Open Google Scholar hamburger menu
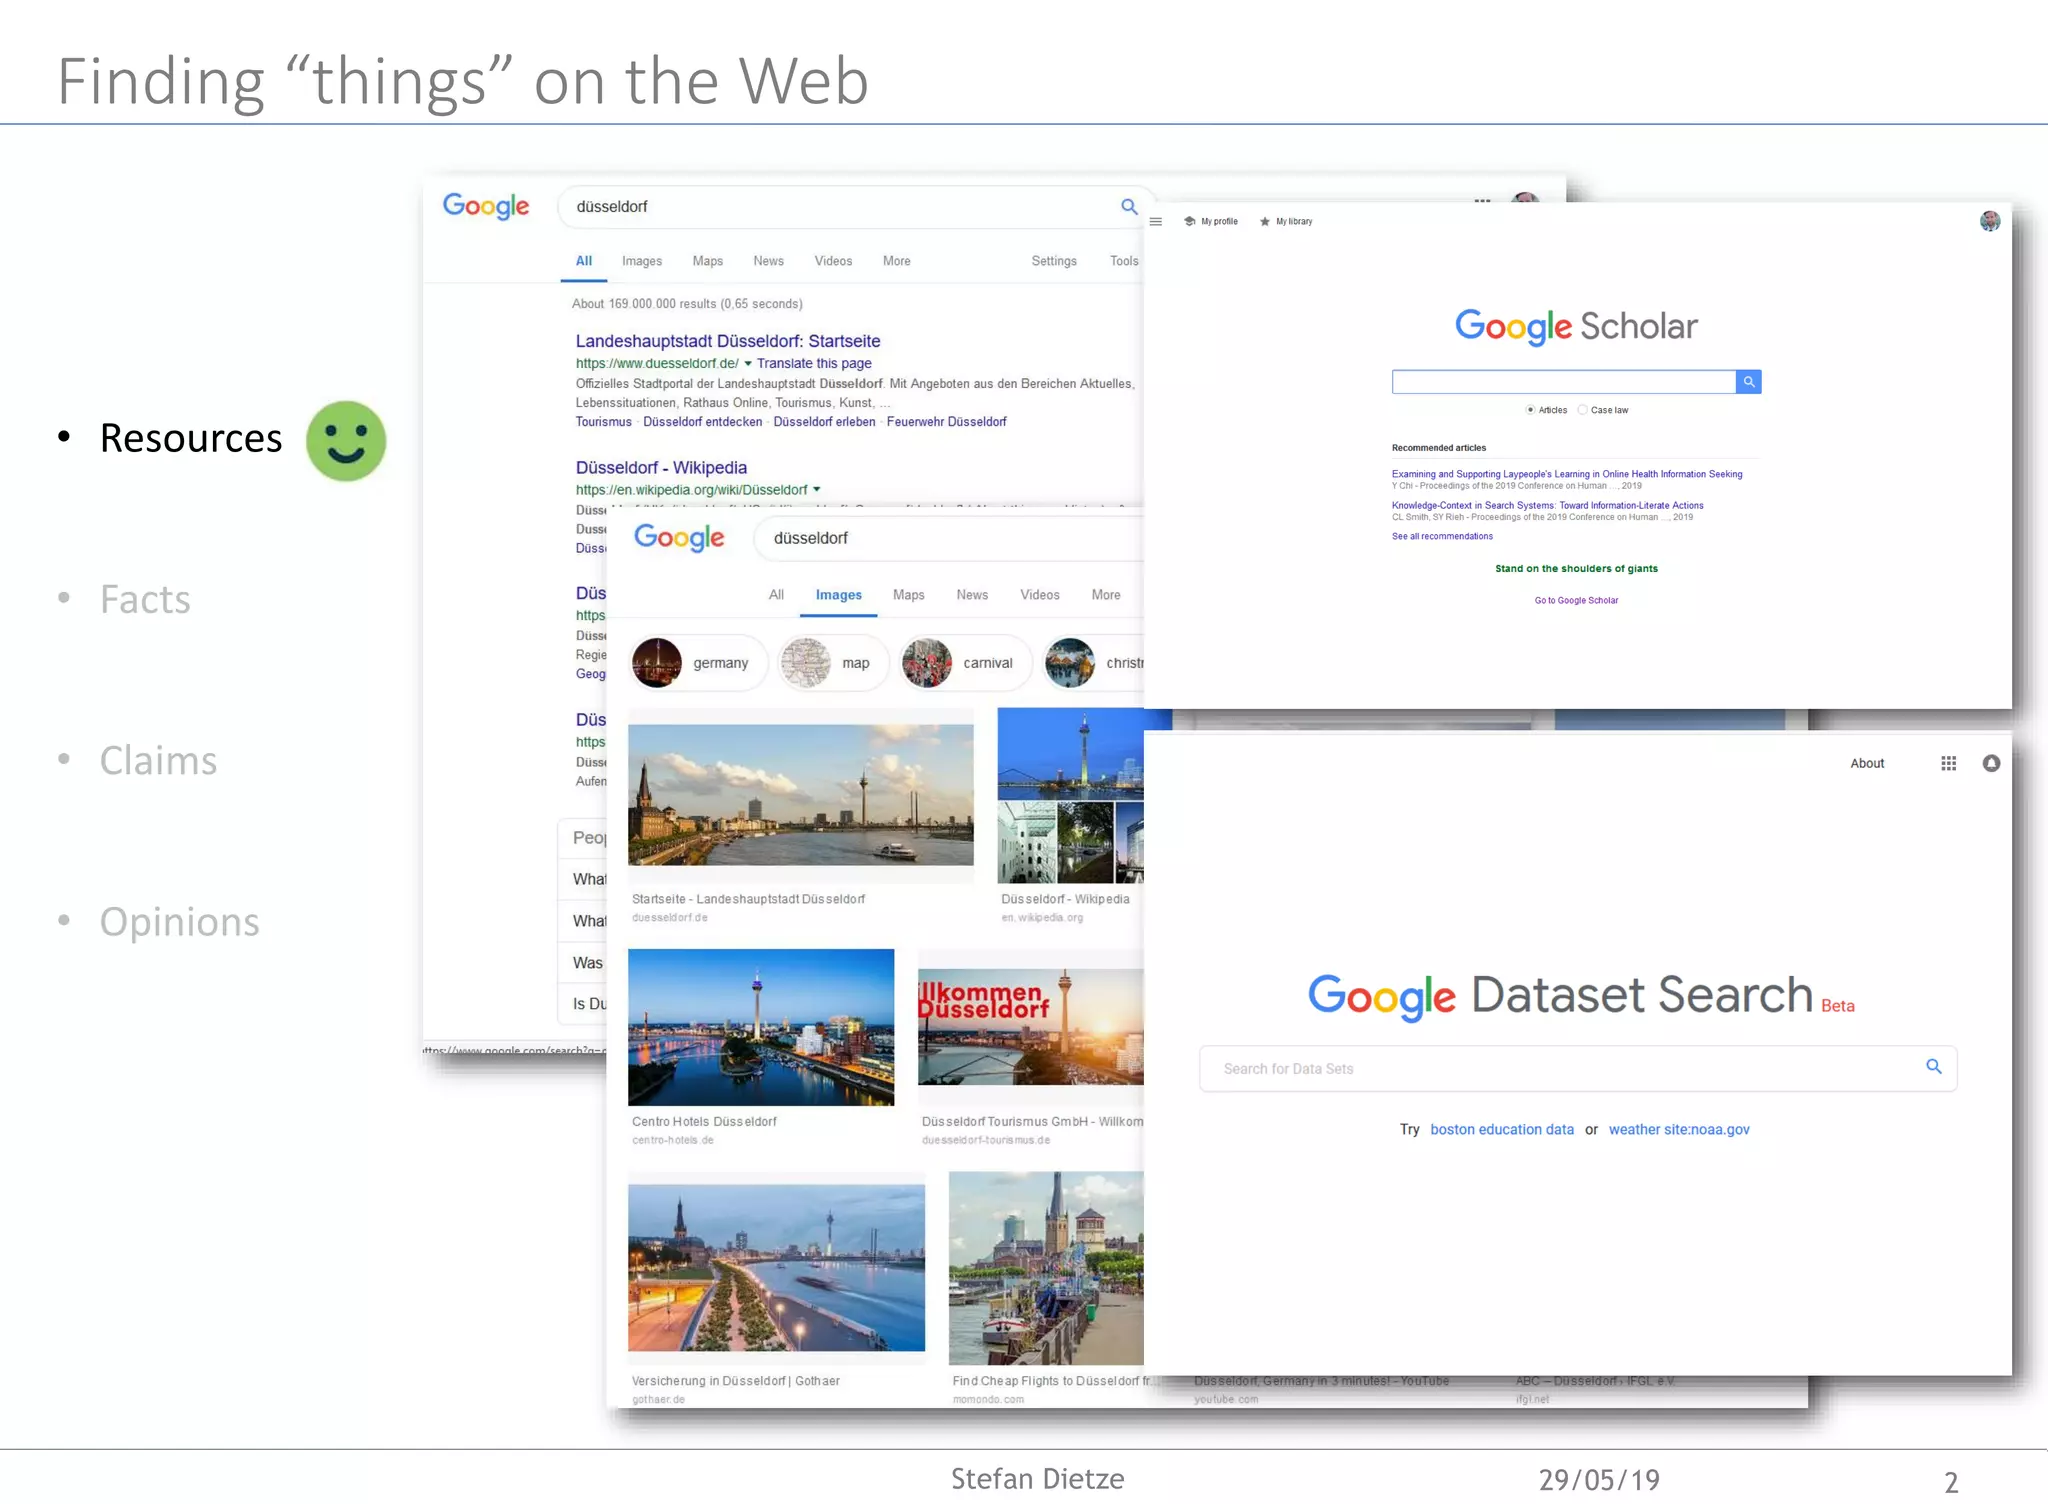The image size is (2048, 1504). (1156, 222)
